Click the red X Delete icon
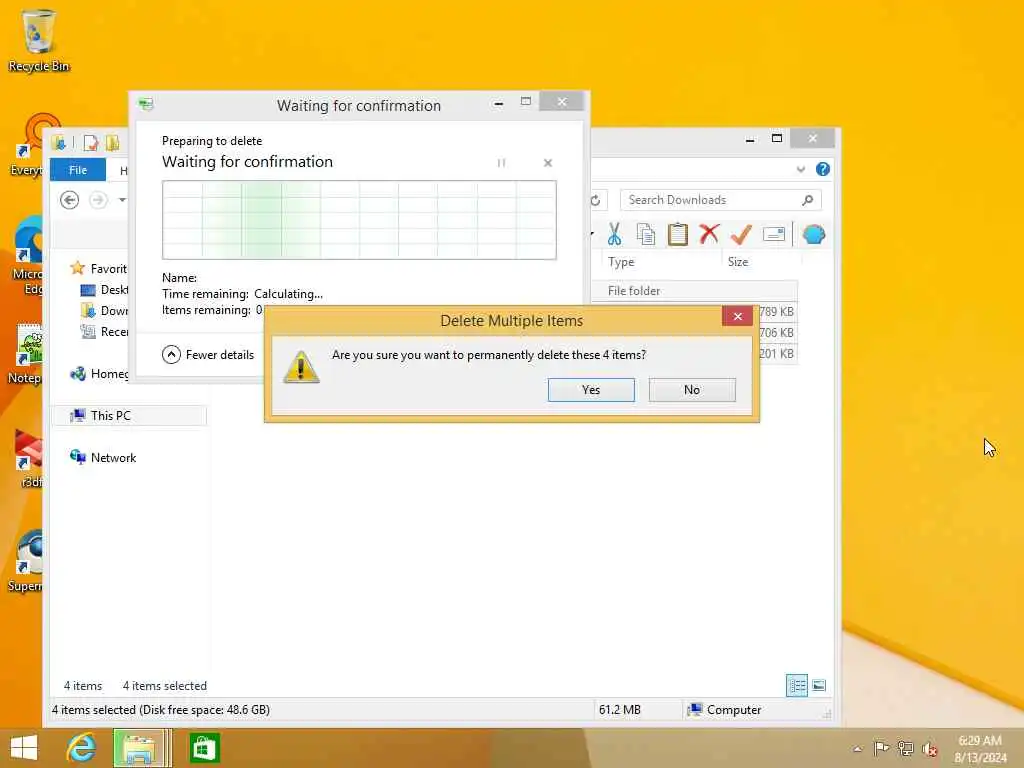The image size is (1024, 768). [x=709, y=234]
